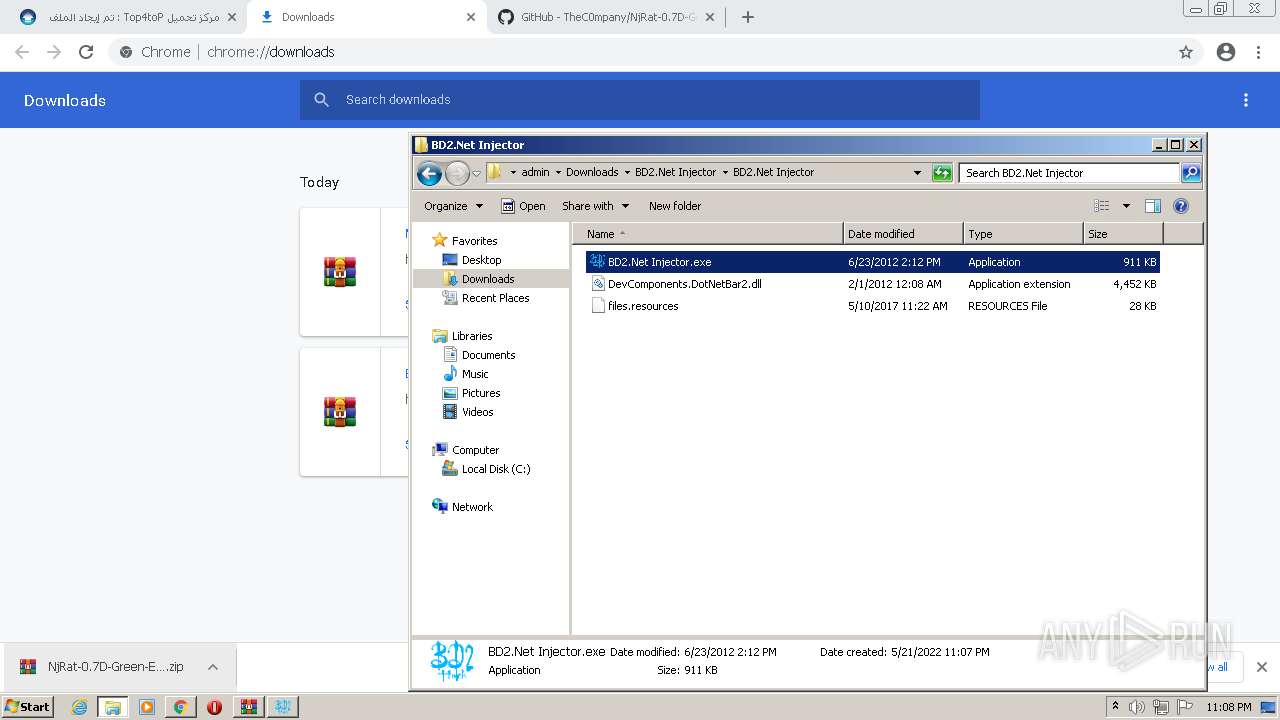Click BD2 Injector taskbar icon
Image resolution: width=1280 pixels, height=720 pixels.
pyautogui.click(x=283, y=707)
